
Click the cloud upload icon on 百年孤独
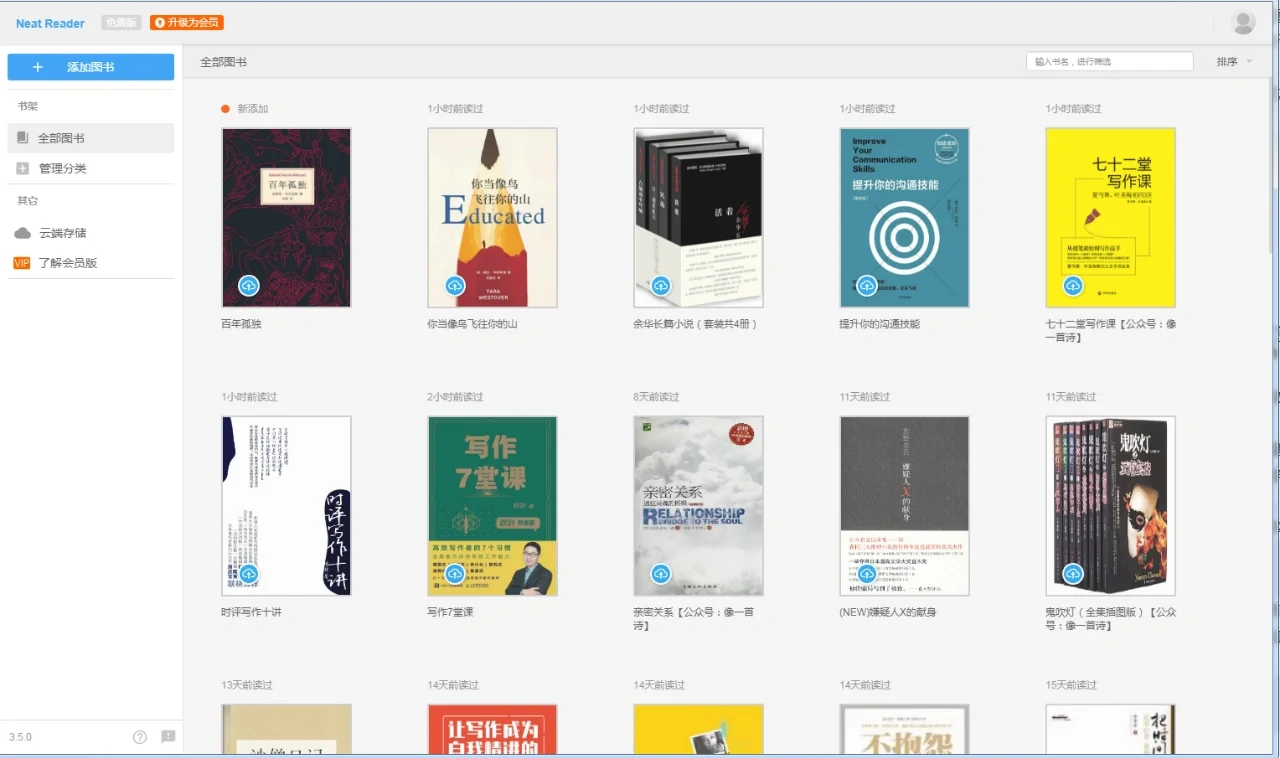(249, 286)
